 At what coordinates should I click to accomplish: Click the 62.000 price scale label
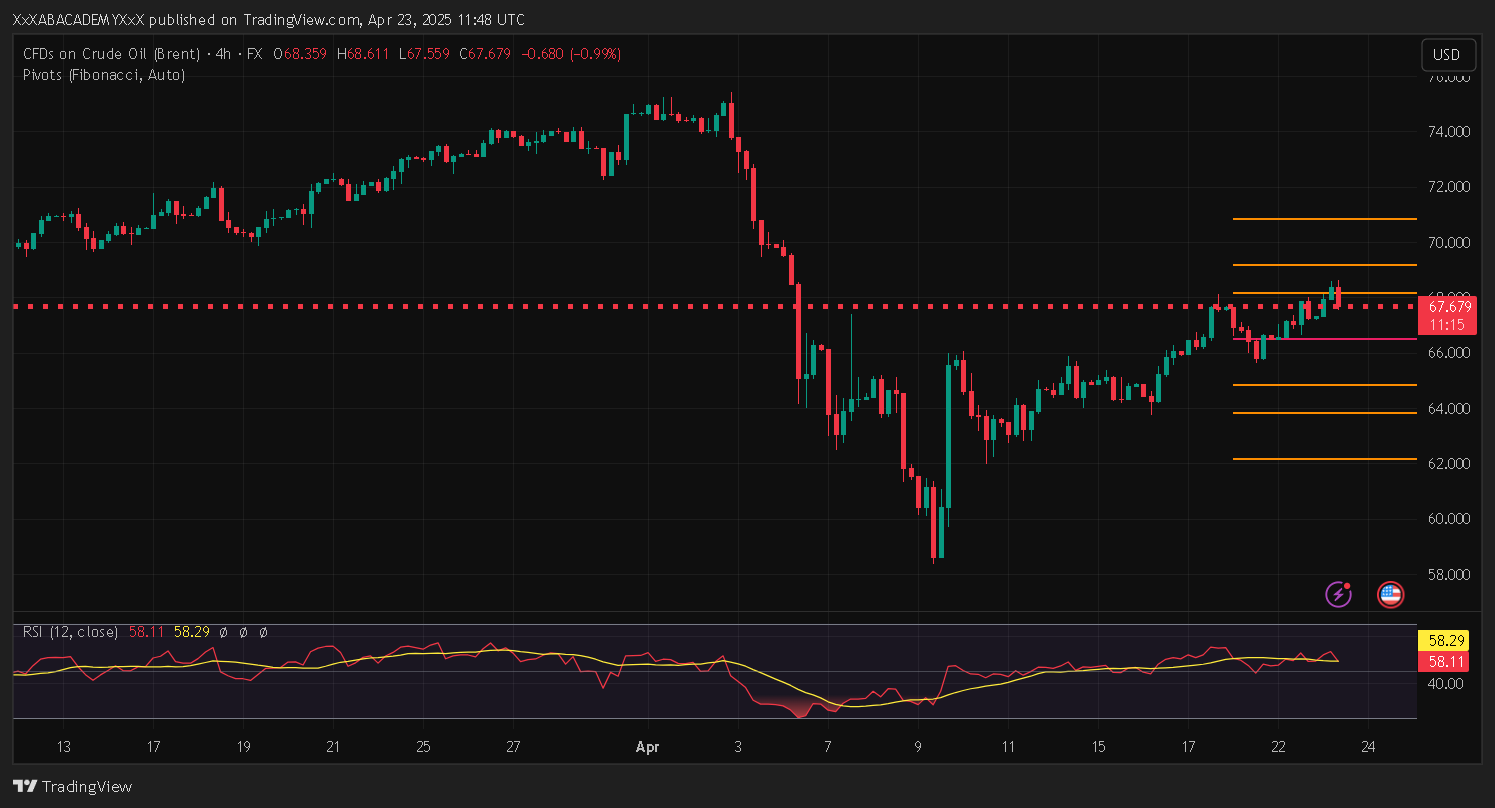click(x=1447, y=464)
